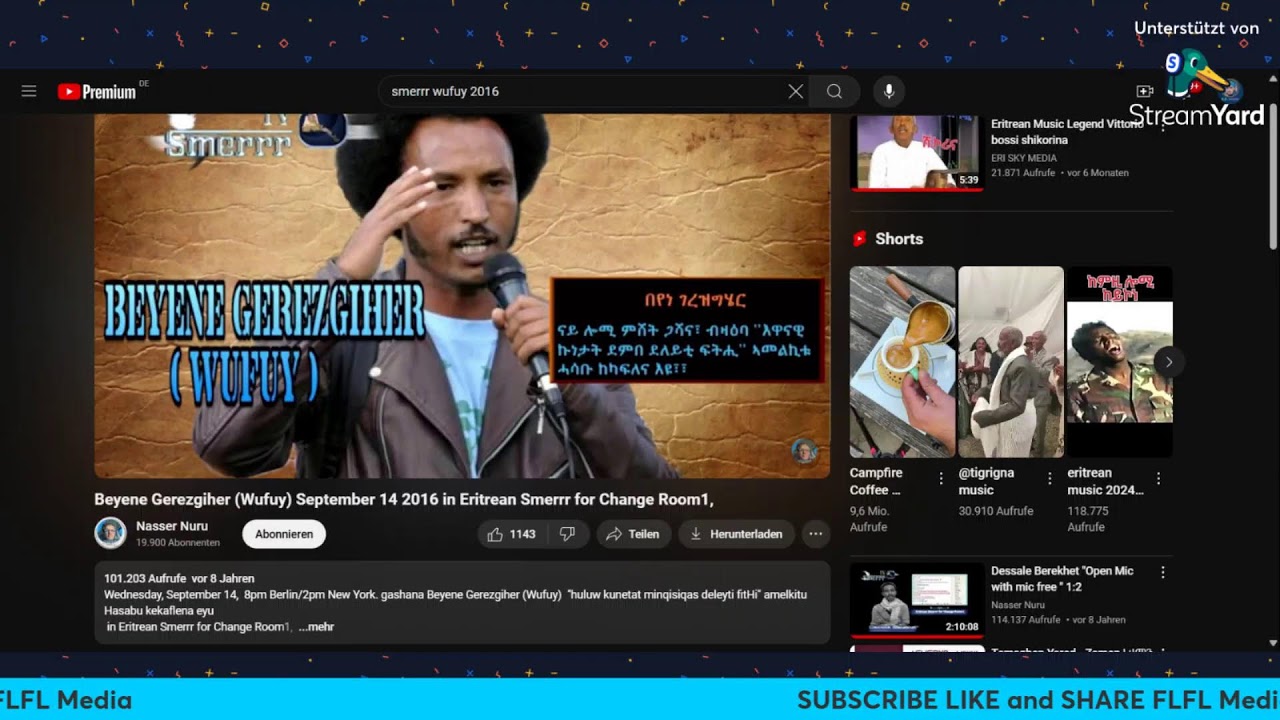Click the 30.910 Aufrufe short count
Viewport: 1280px width, 720px height.
[996, 511]
